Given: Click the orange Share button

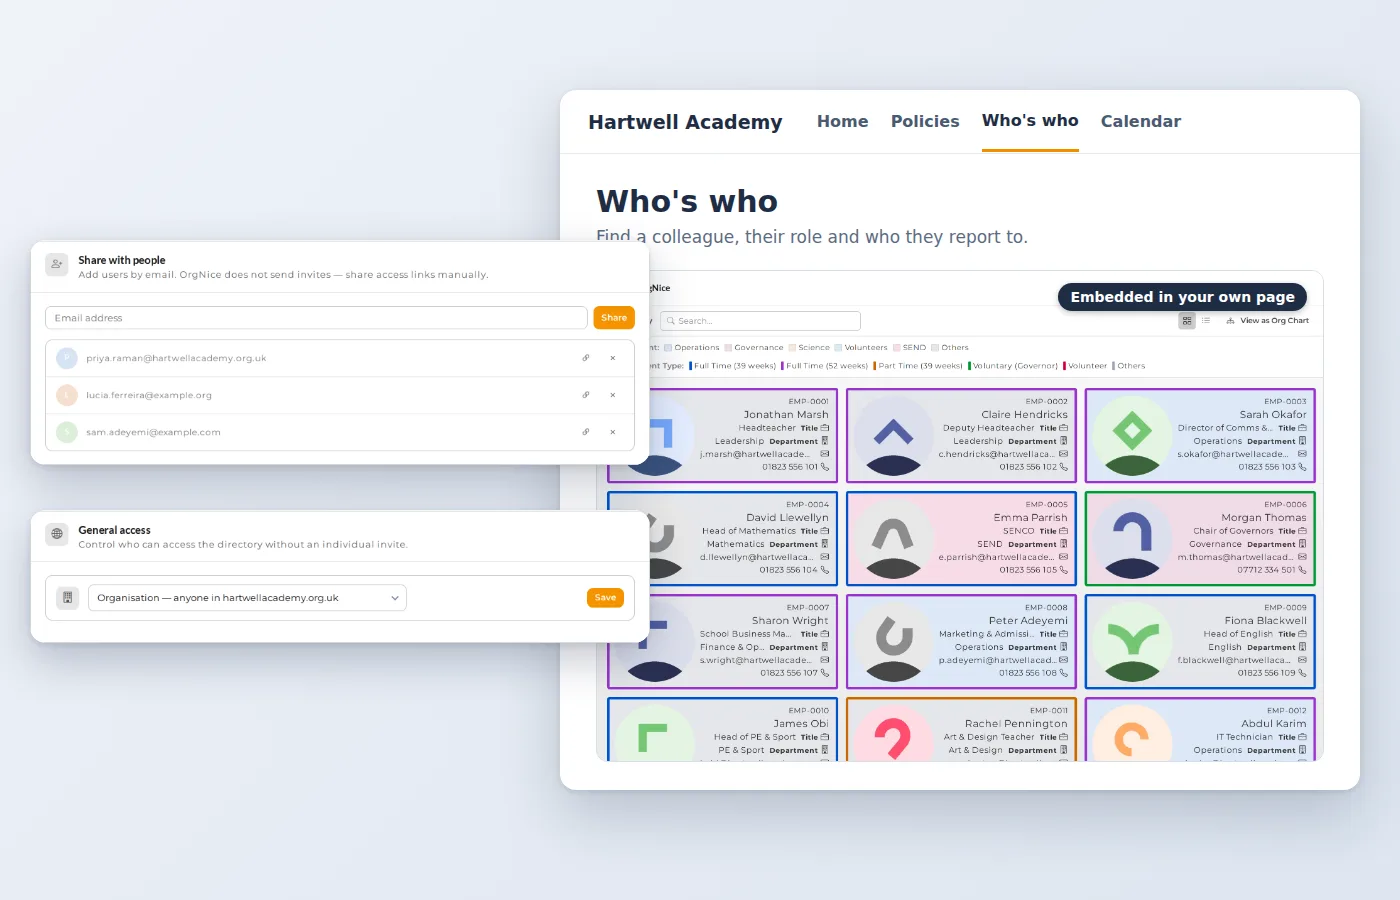Looking at the screenshot, I should 614,318.
